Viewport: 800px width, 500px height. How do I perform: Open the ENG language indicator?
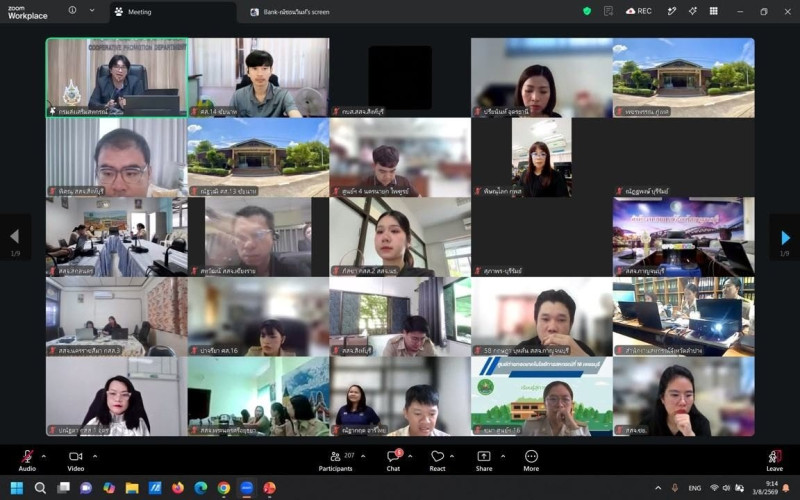click(694, 488)
